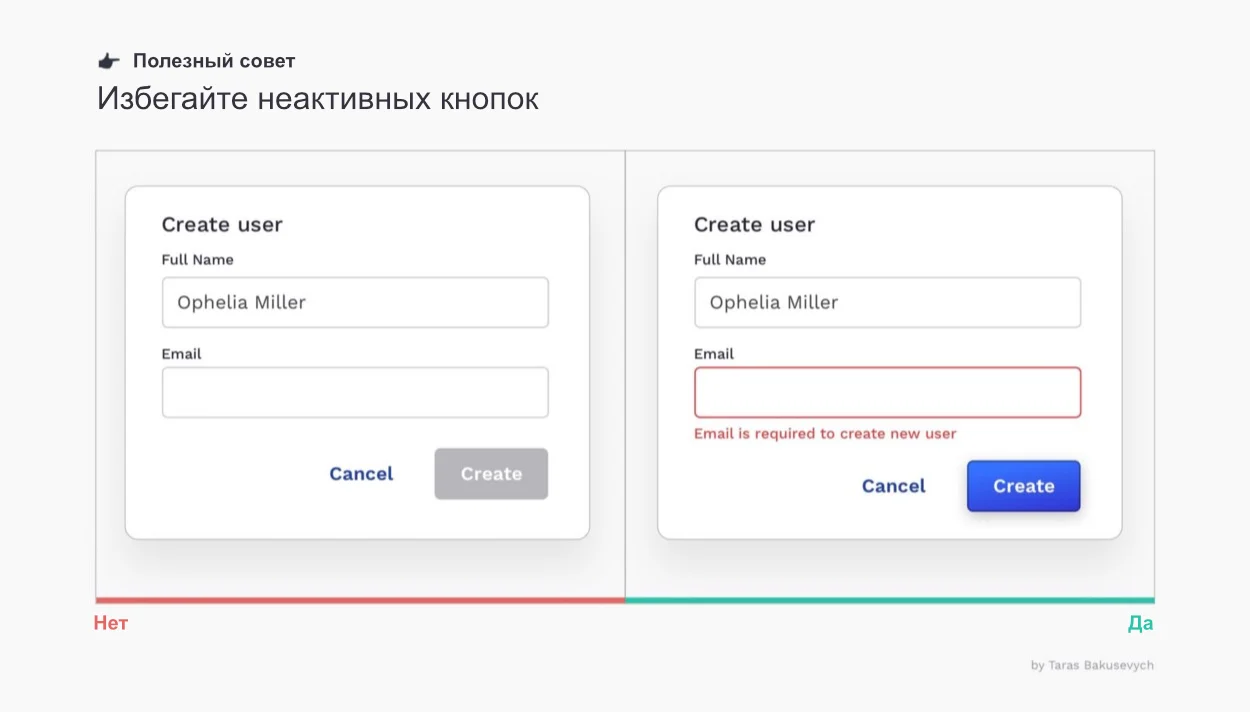Click the red 'Email is required' error message

click(x=825, y=434)
